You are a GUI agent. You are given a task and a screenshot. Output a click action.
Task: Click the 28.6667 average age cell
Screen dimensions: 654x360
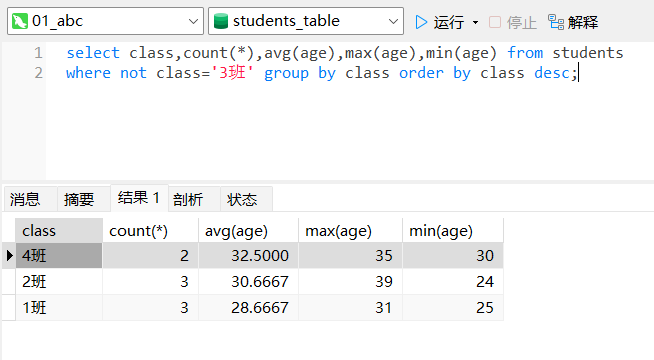[x=248, y=307]
